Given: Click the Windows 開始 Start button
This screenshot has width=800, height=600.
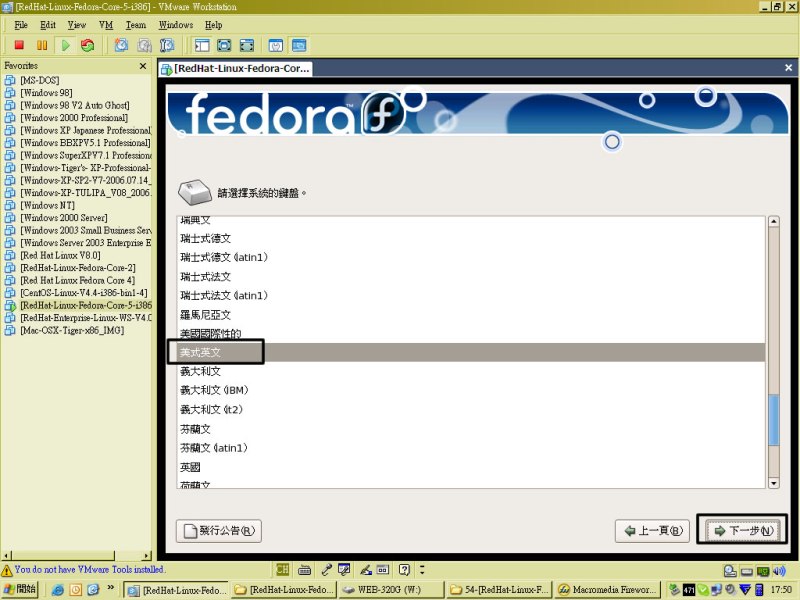Looking at the screenshot, I should click(x=20, y=589).
